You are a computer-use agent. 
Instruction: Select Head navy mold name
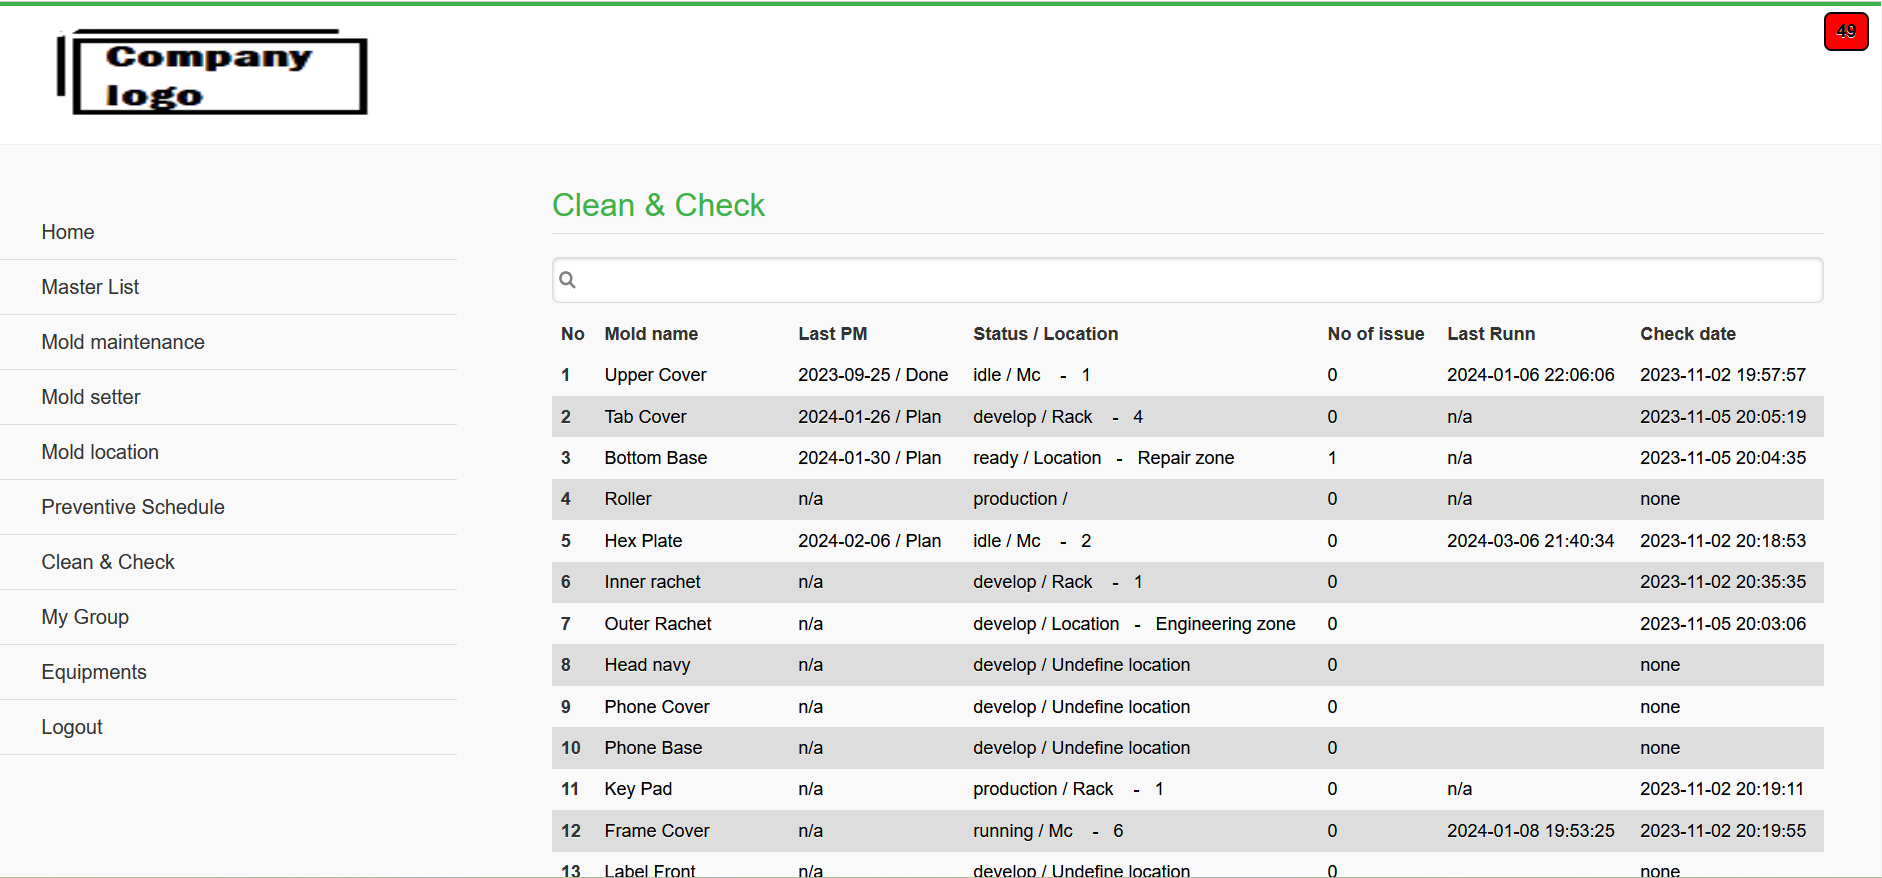click(x=647, y=665)
